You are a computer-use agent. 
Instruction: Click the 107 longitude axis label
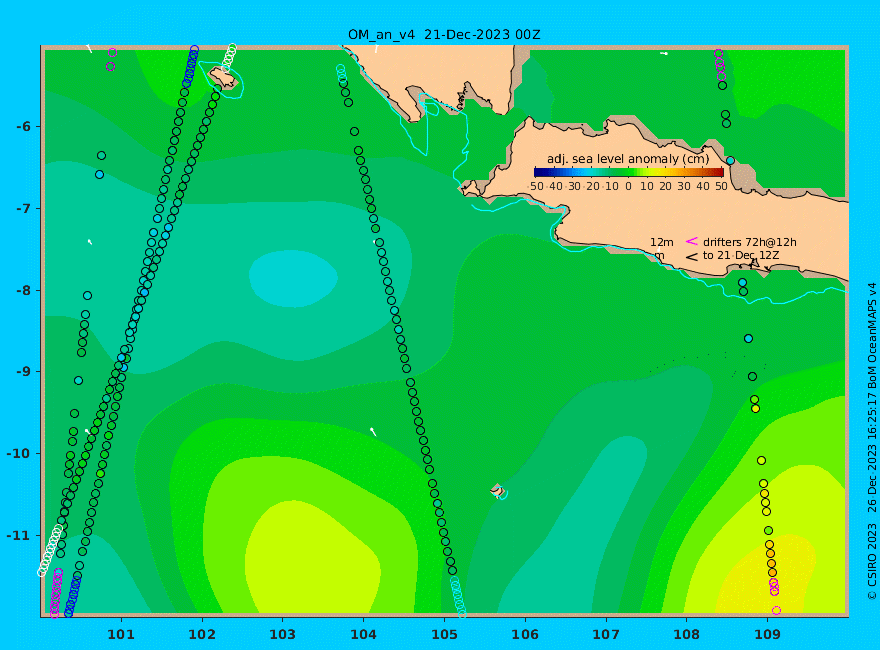[x=606, y=635]
